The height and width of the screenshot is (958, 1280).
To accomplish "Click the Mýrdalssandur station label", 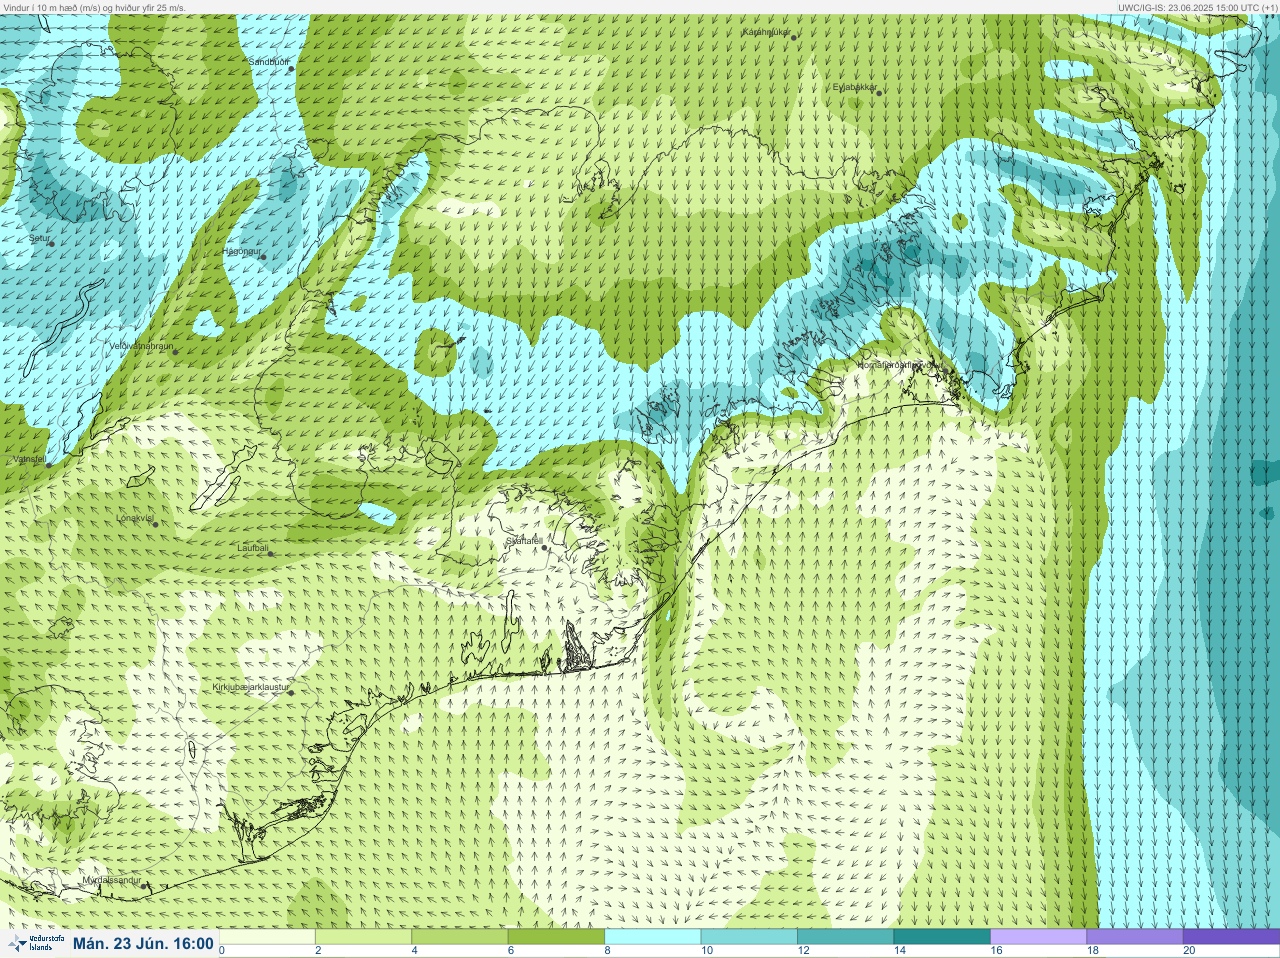I will point(113,880).
